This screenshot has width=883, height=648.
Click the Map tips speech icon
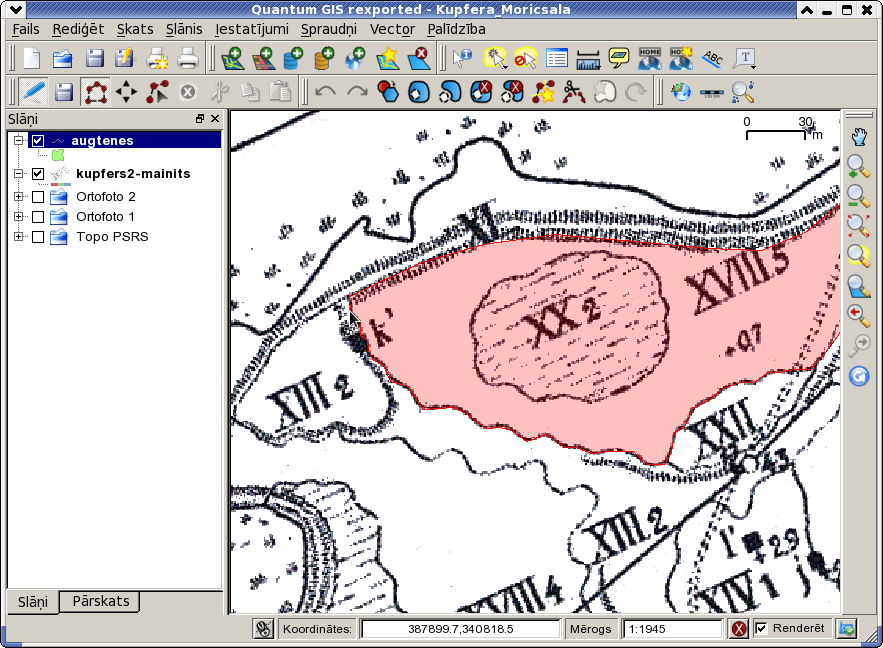coord(619,58)
